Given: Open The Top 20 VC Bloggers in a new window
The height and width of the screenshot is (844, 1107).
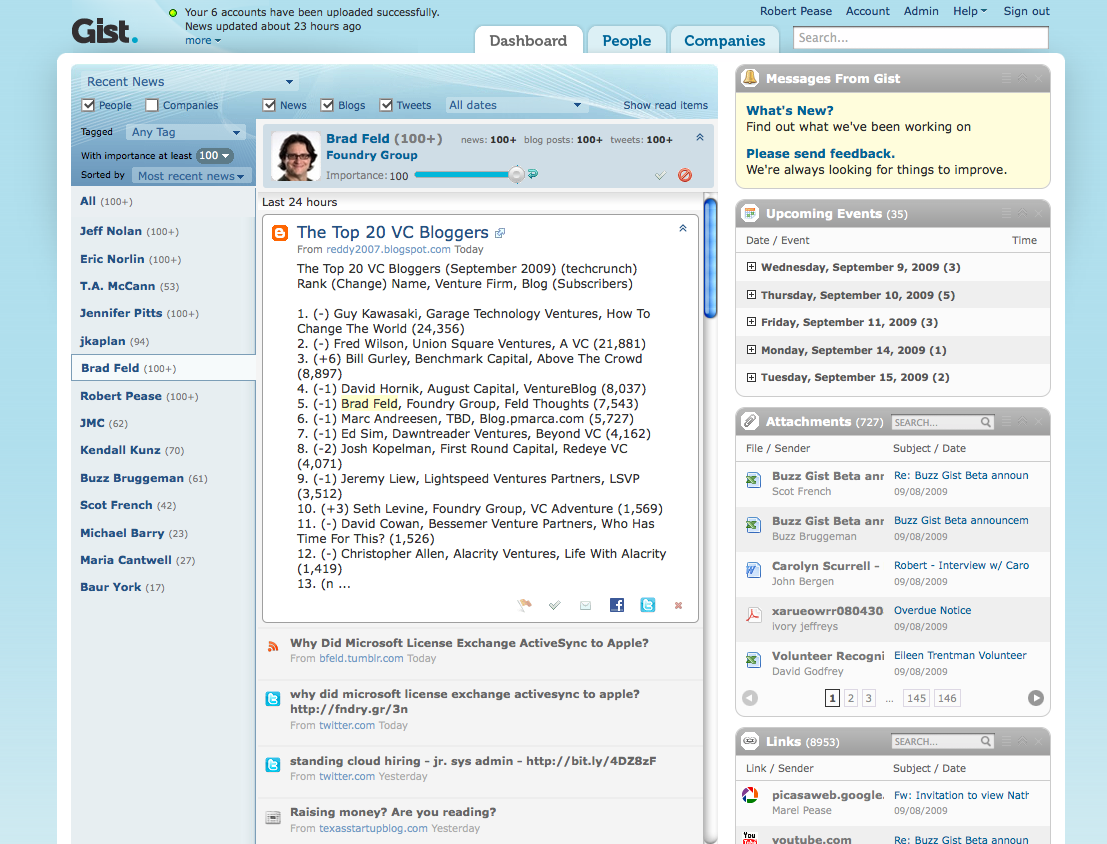Looking at the screenshot, I should coord(500,233).
